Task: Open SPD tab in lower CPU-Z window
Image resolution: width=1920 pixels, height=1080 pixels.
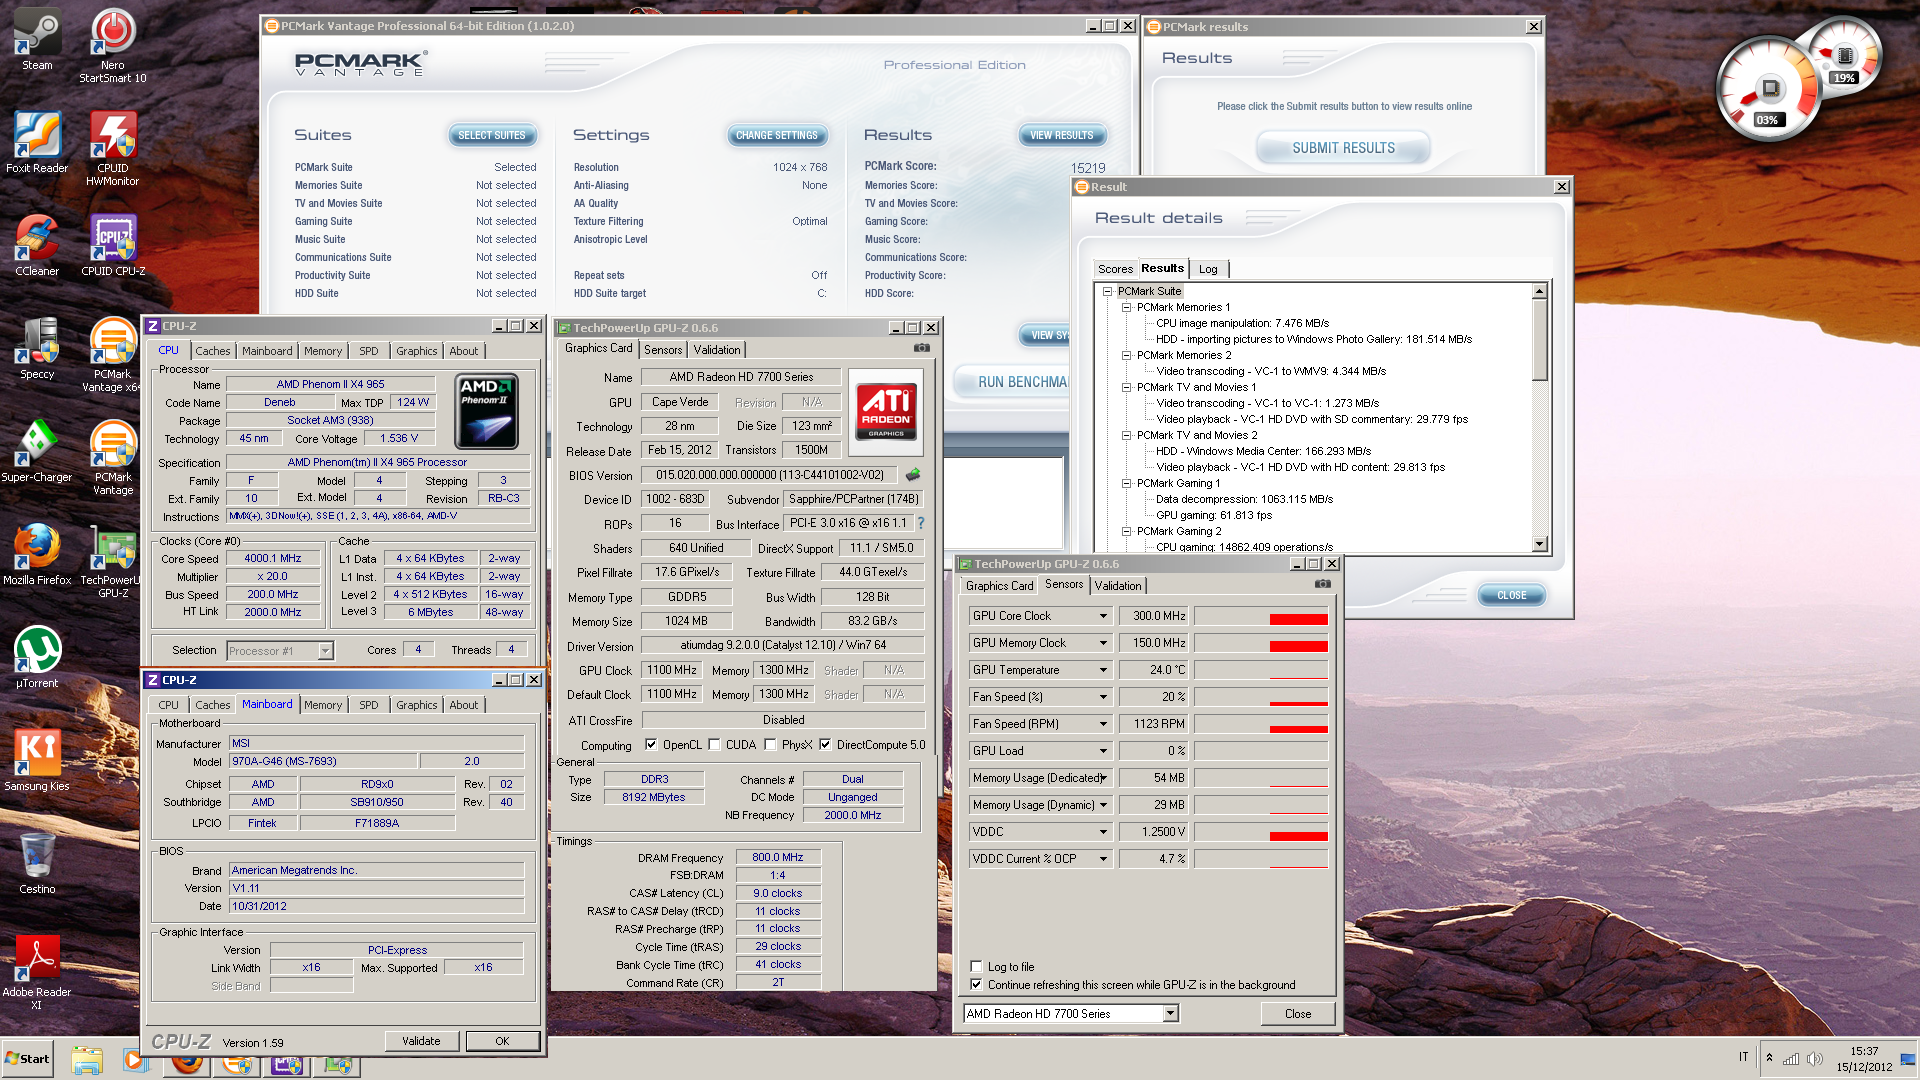Action: [369, 705]
